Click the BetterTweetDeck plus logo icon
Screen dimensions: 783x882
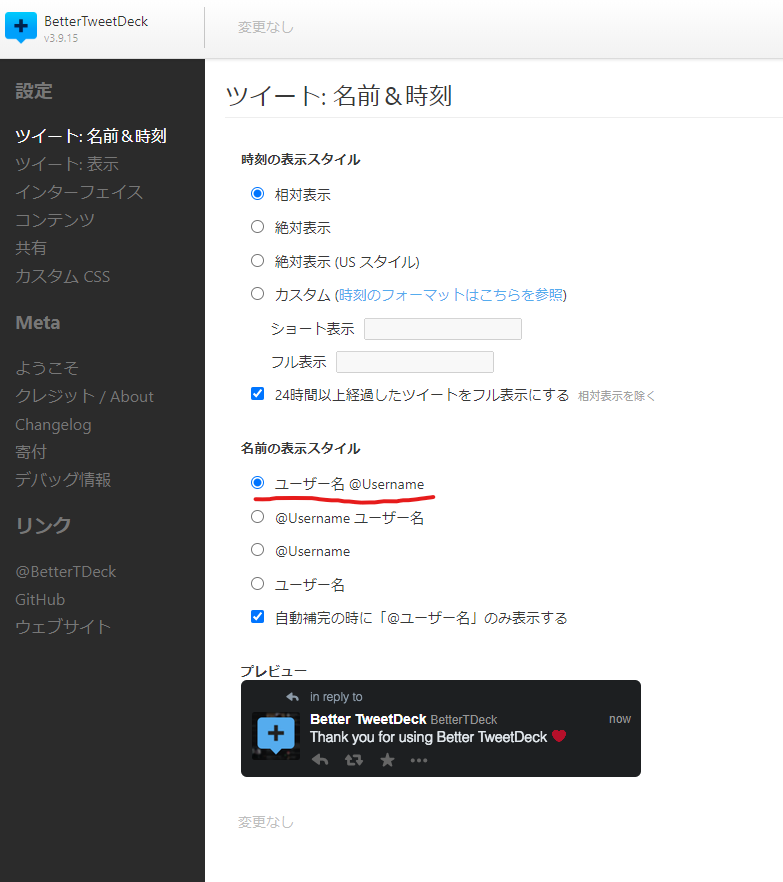21,26
